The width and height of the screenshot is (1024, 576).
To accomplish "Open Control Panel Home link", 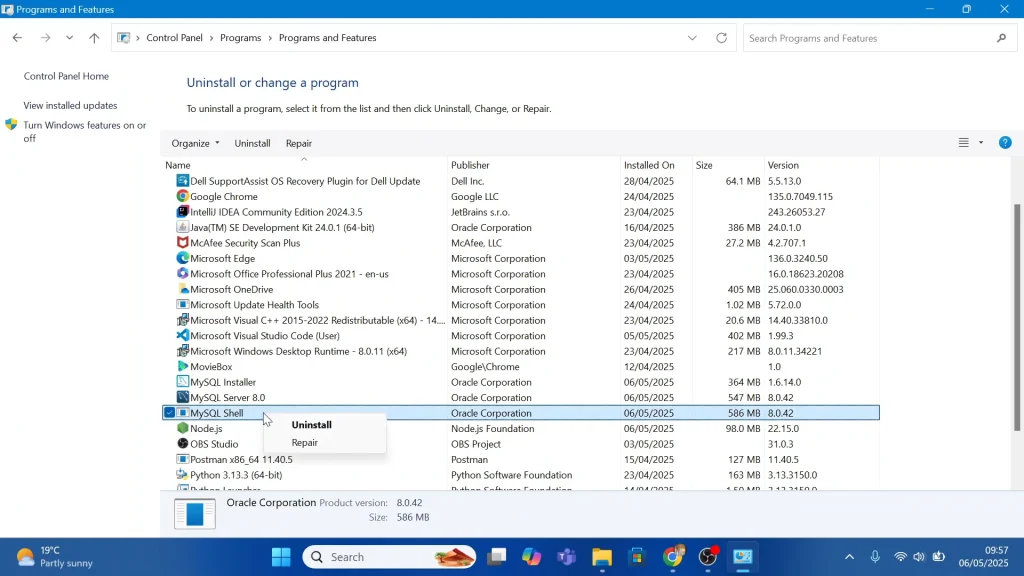I will point(66,76).
